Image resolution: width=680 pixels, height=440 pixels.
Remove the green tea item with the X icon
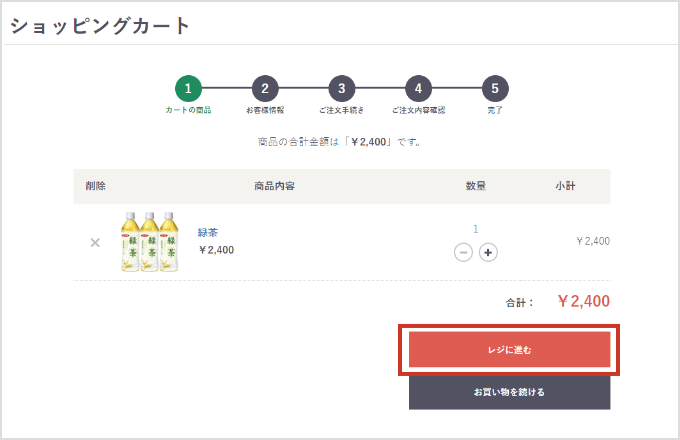click(95, 242)
